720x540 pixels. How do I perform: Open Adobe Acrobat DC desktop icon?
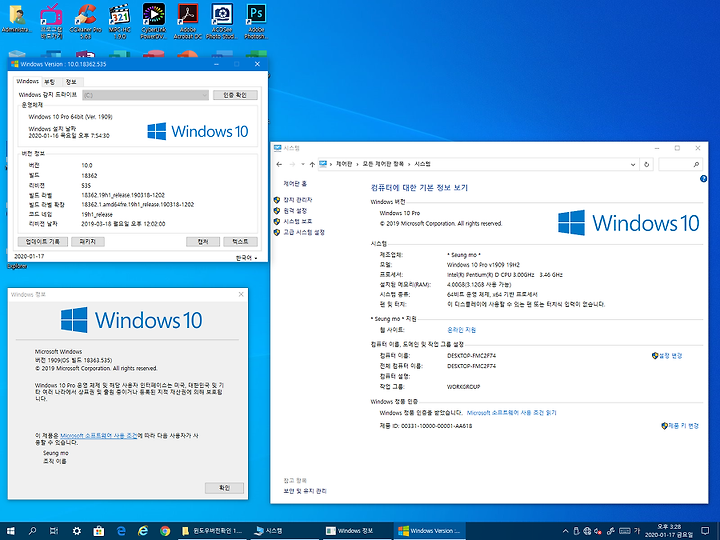click(187, 21)
